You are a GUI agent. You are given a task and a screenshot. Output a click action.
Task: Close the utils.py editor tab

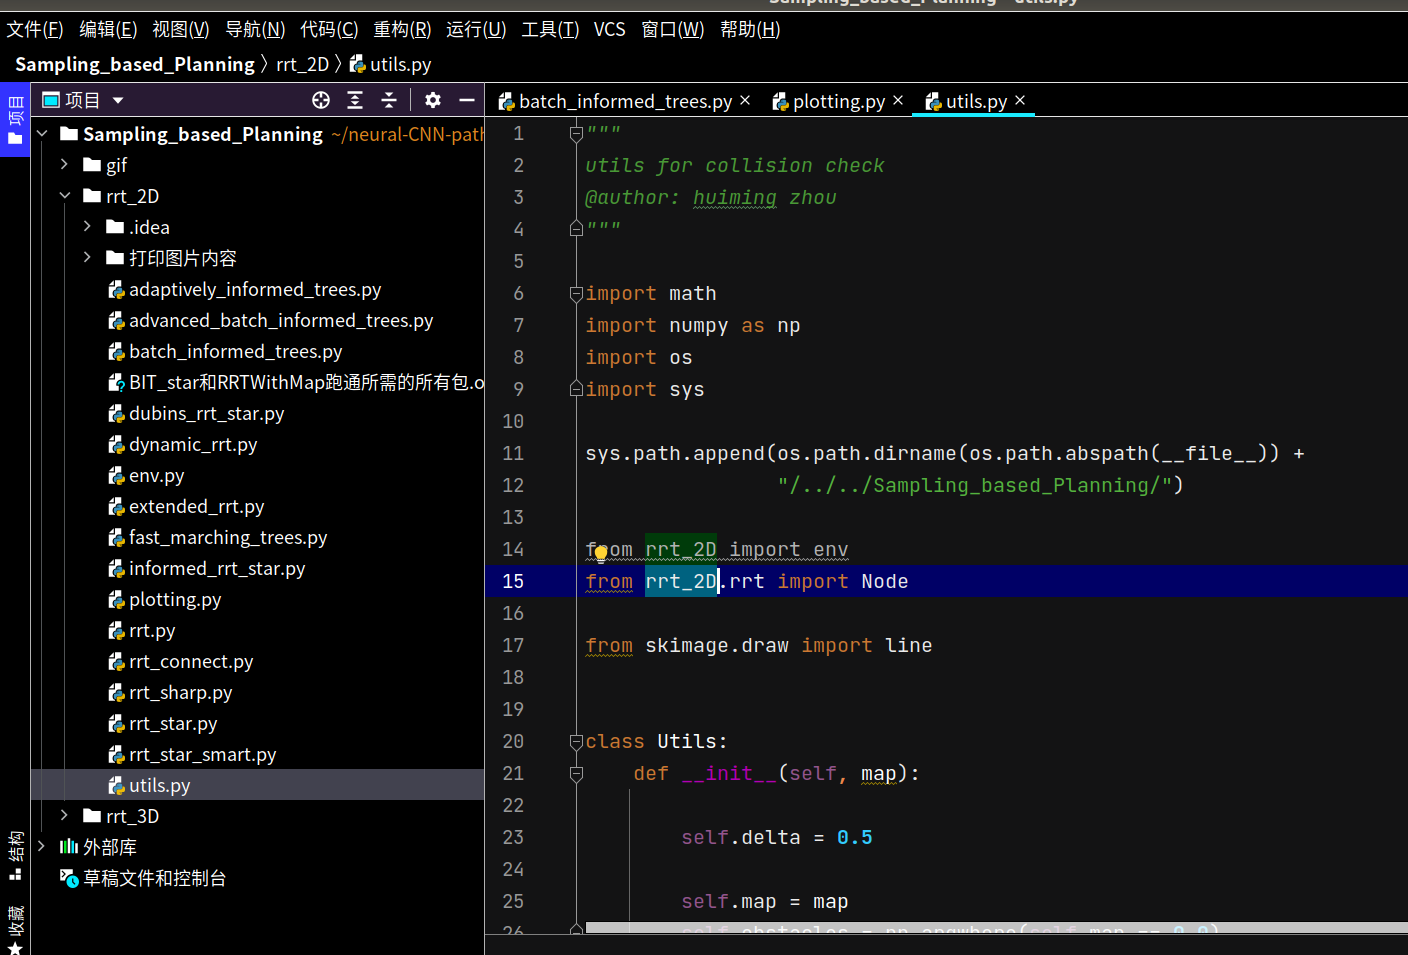[x=1020, y=100]
